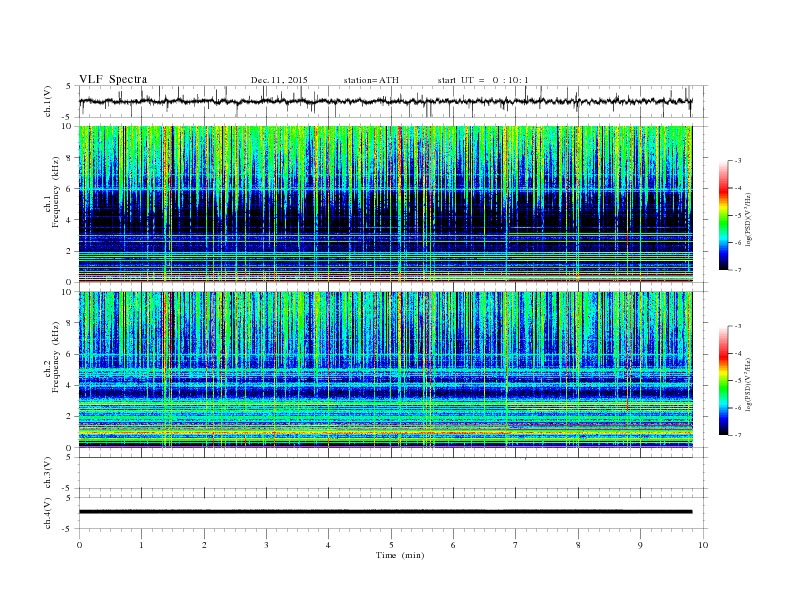792x612 pixels.
Task: Click the empty ch.3 voltage panel
Action: click(x=393, y=473)
